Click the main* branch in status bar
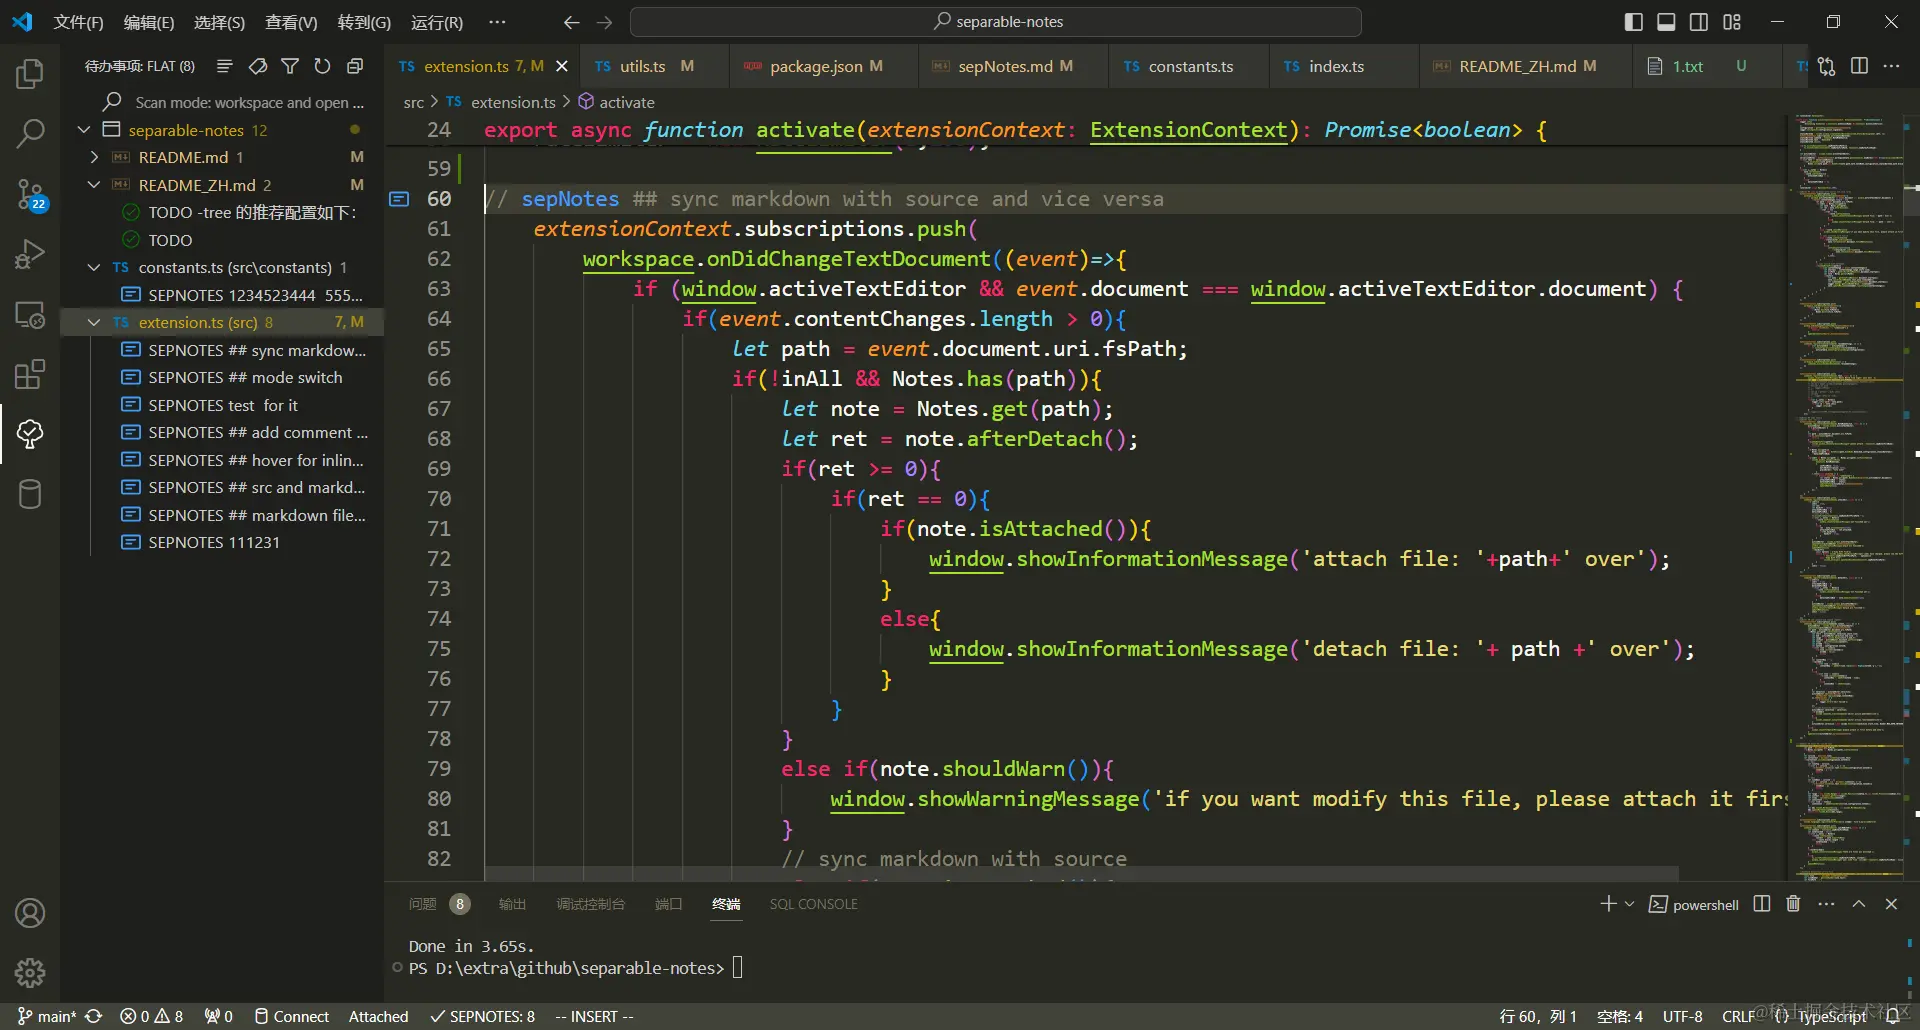This screenshot has width=1920, height=1030. pyautogui.click(x=47, y=1016)
